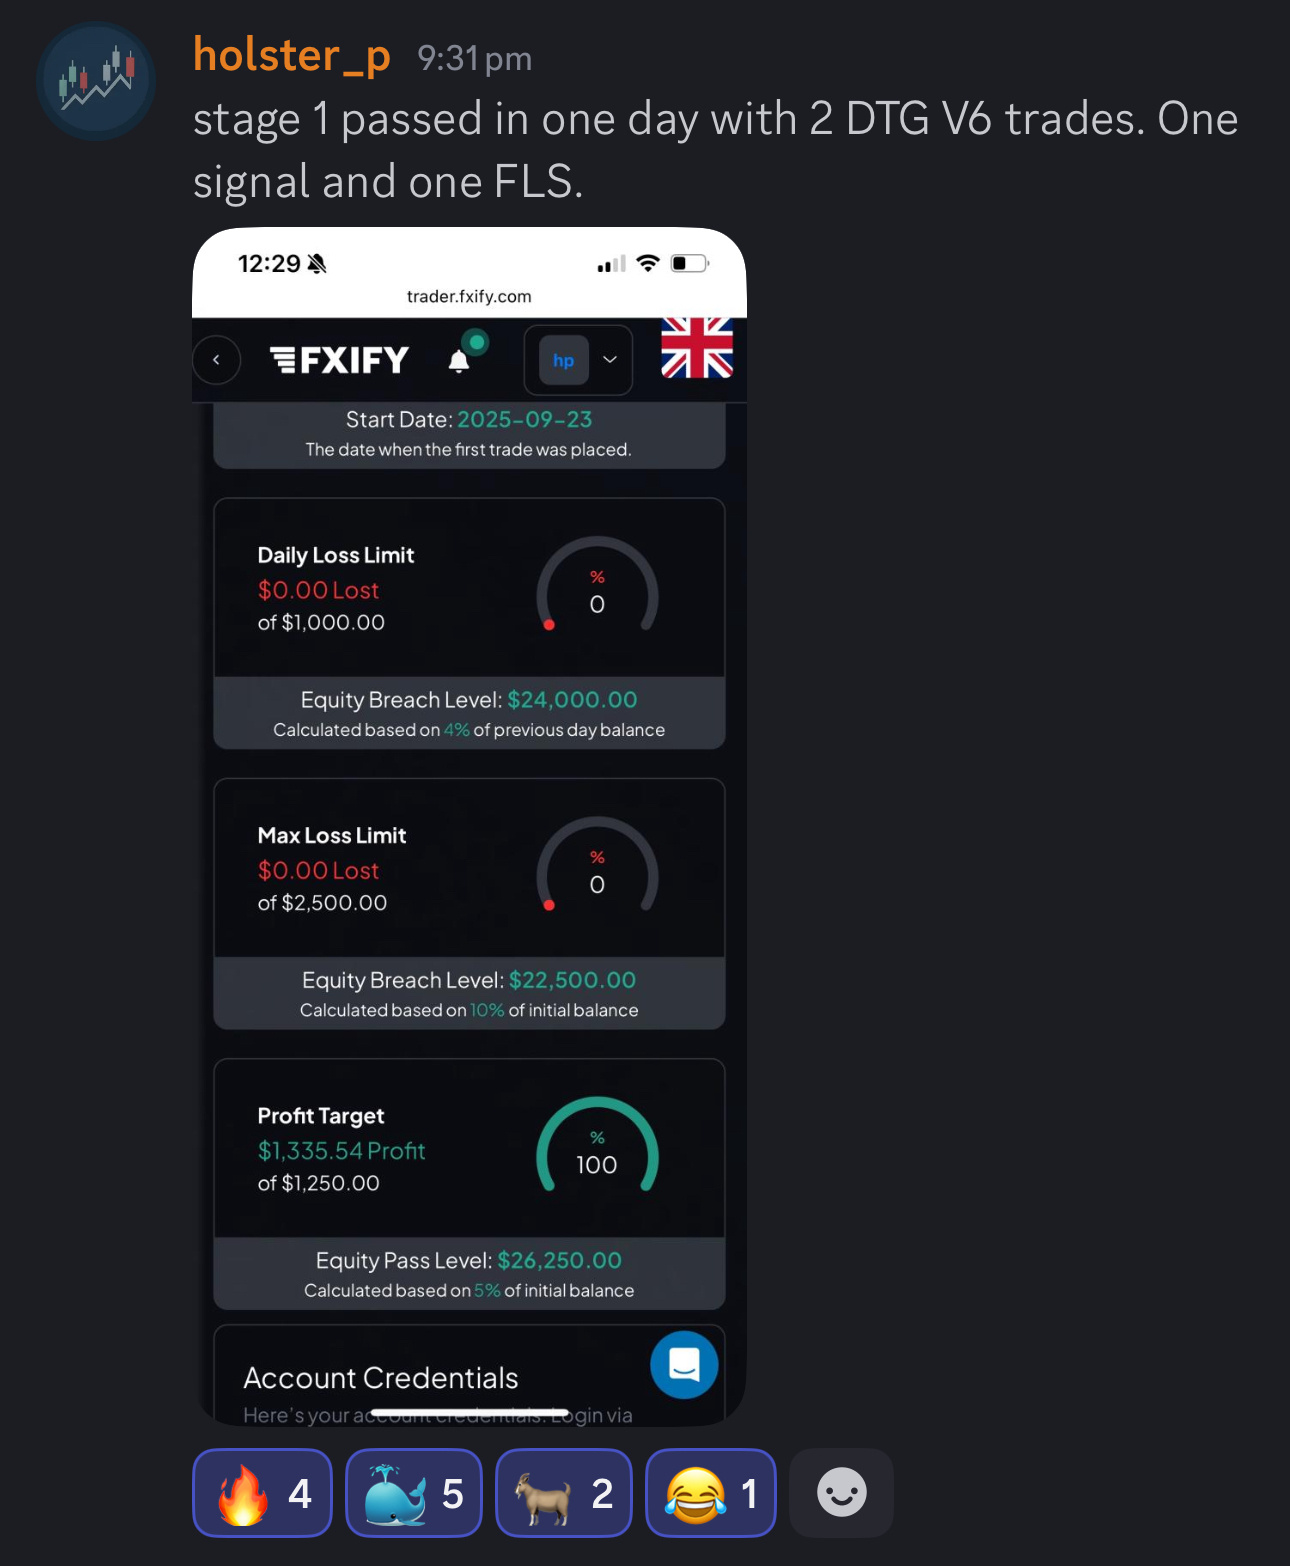Screen dimensions: 1290x1566
Task: Click the holster_p username
Action: pos(291,55)
